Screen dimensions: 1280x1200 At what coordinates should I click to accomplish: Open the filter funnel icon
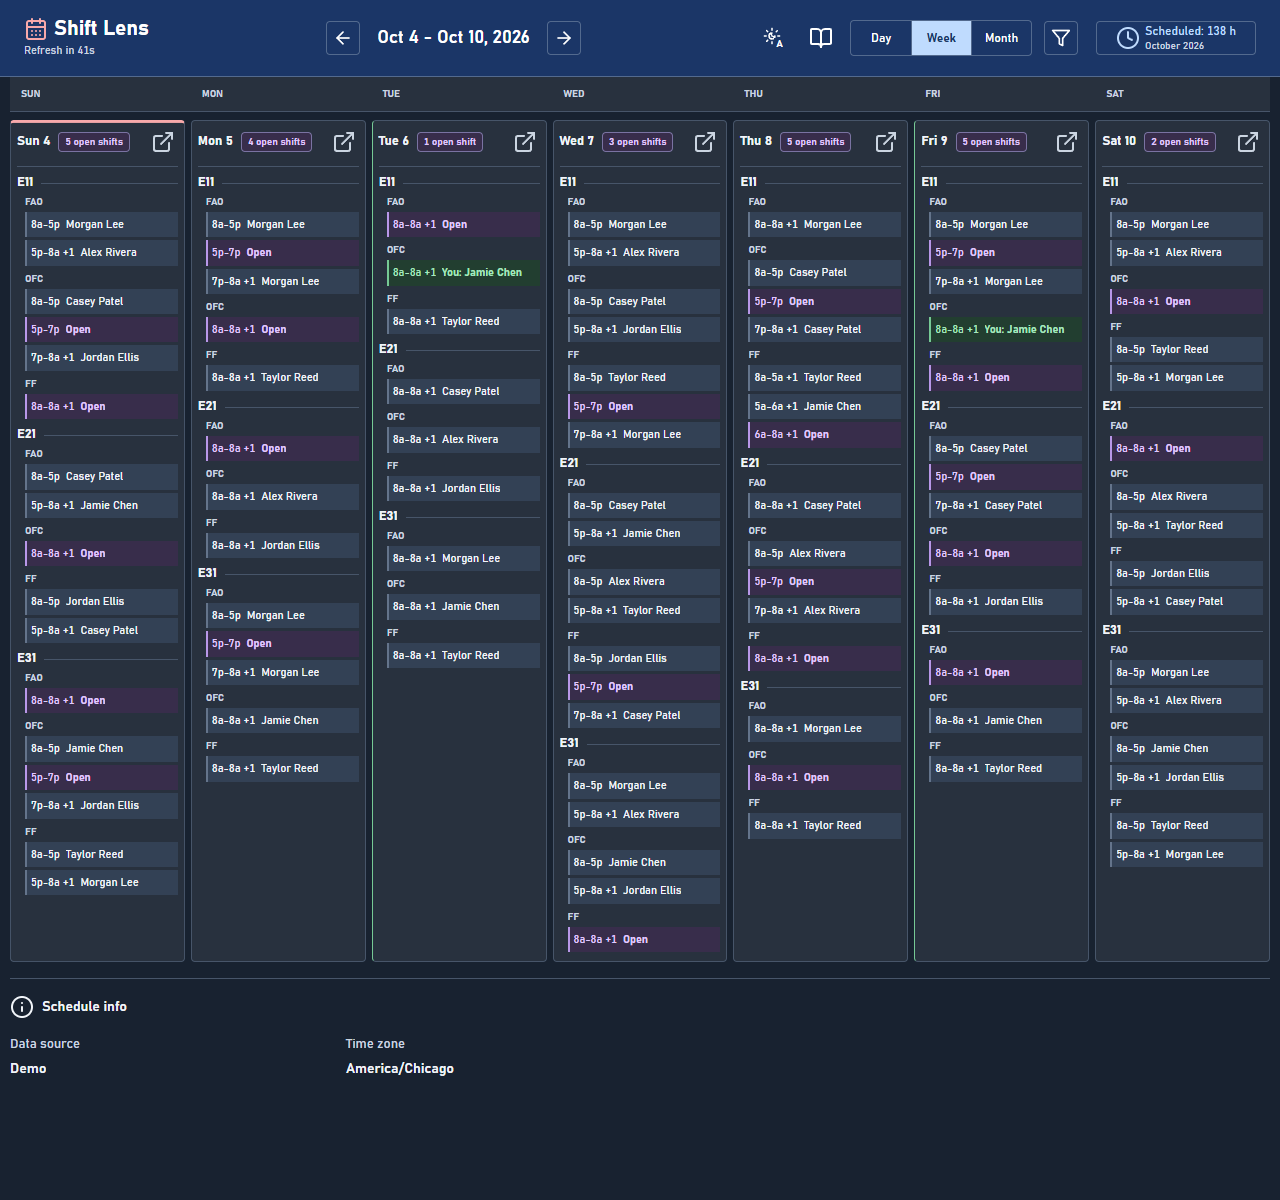tap(1061, 38)
